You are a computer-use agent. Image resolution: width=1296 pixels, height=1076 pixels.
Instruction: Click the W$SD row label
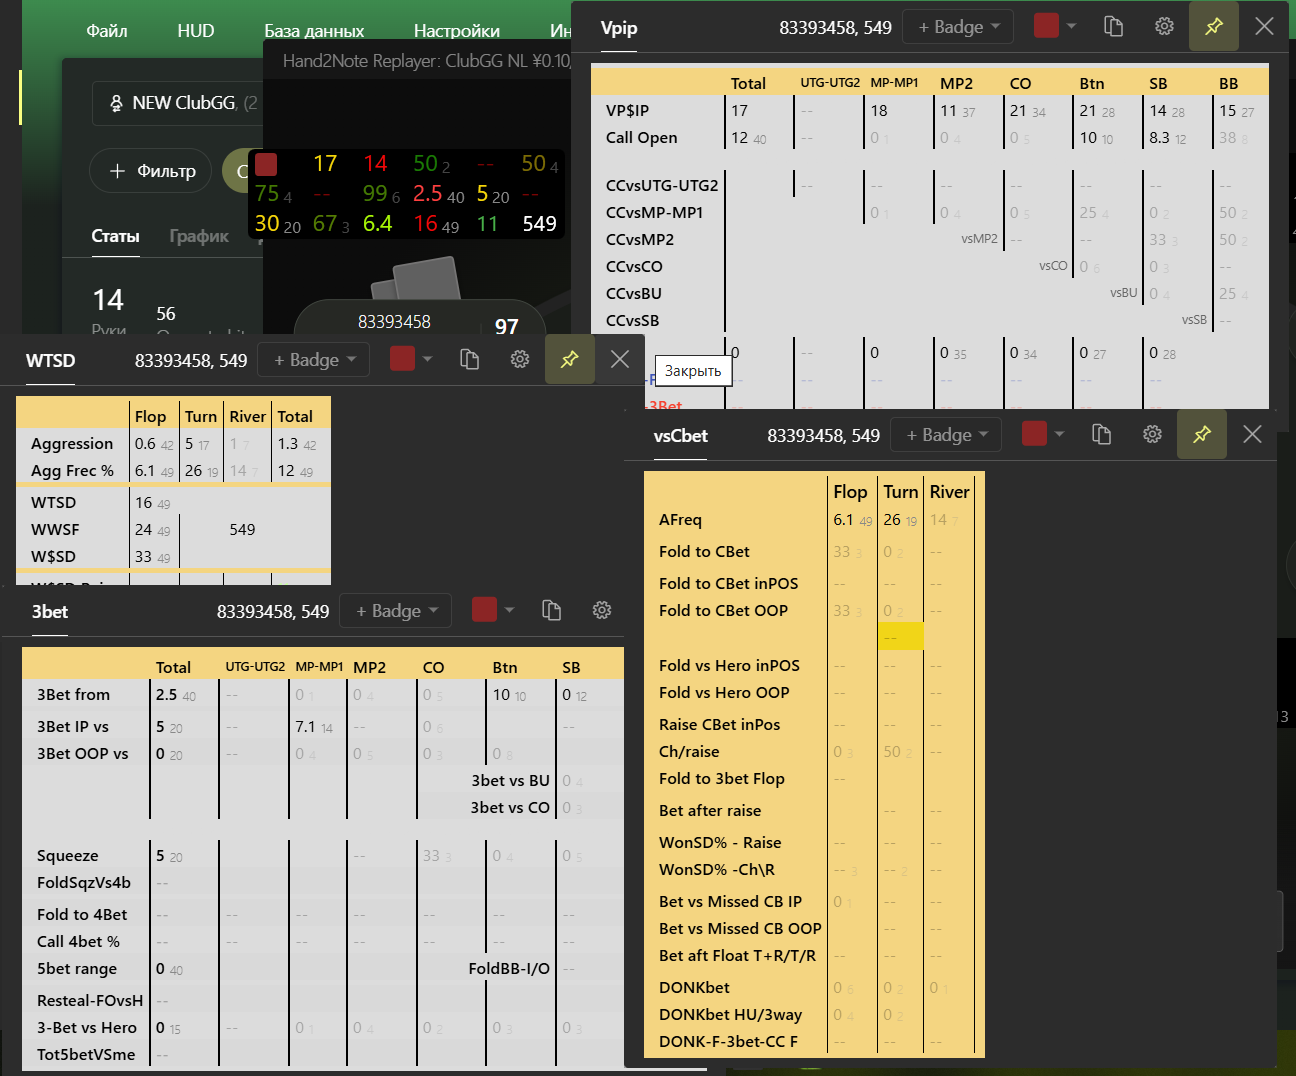click(x=53, y=557)
